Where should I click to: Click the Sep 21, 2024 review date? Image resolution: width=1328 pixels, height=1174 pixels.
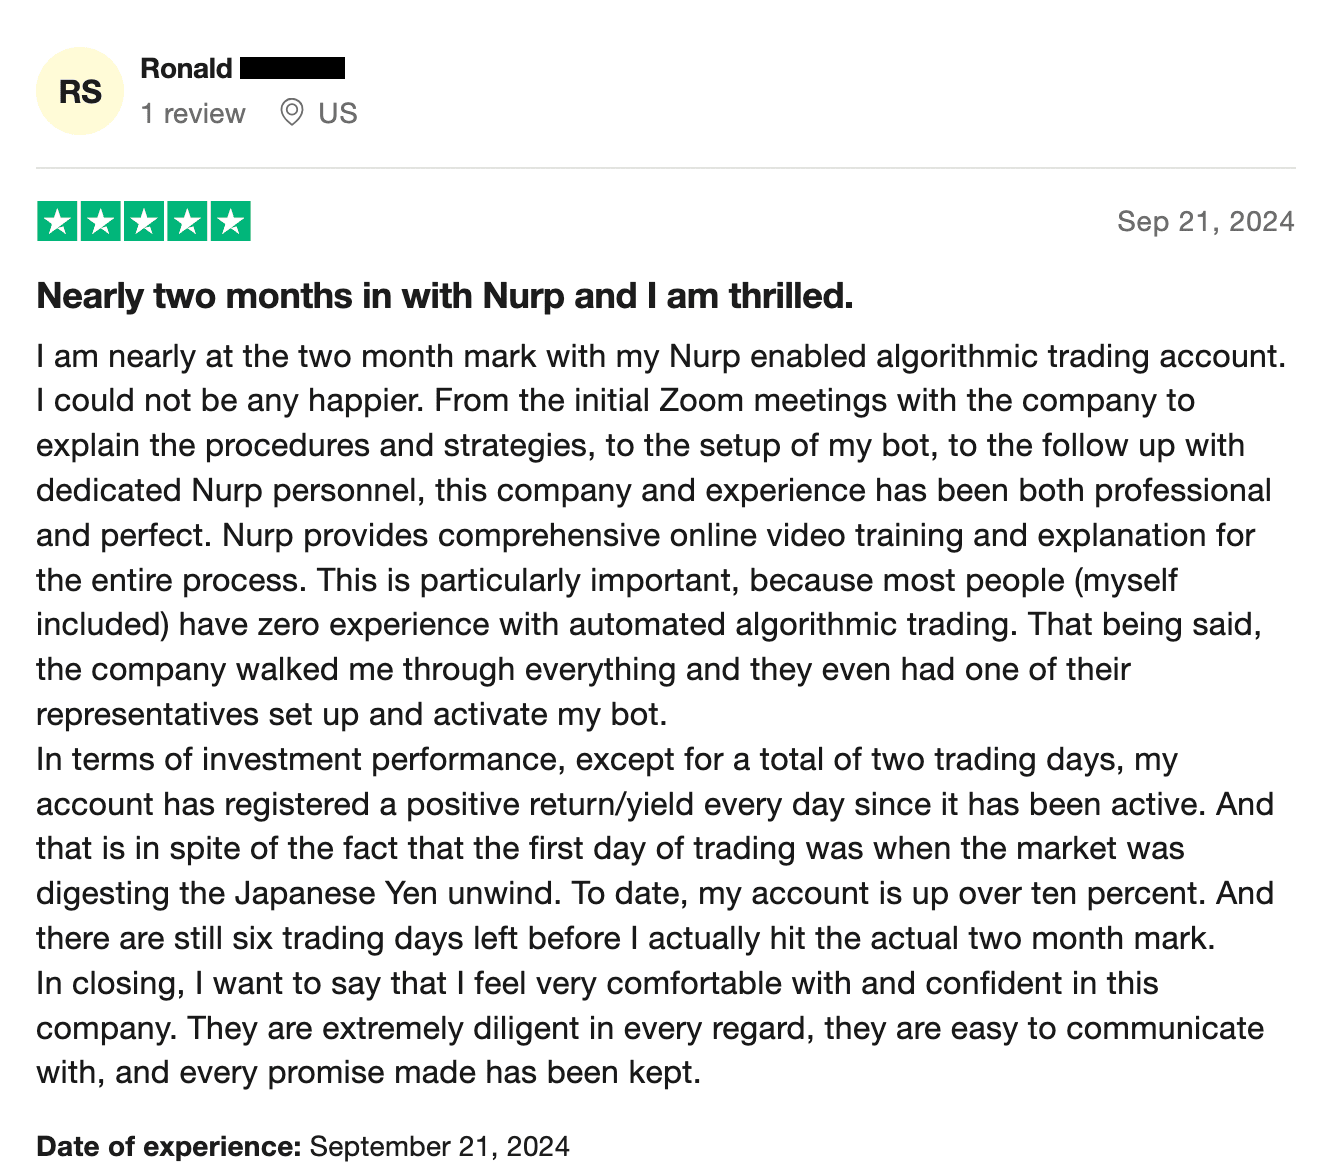(1205, 221)
